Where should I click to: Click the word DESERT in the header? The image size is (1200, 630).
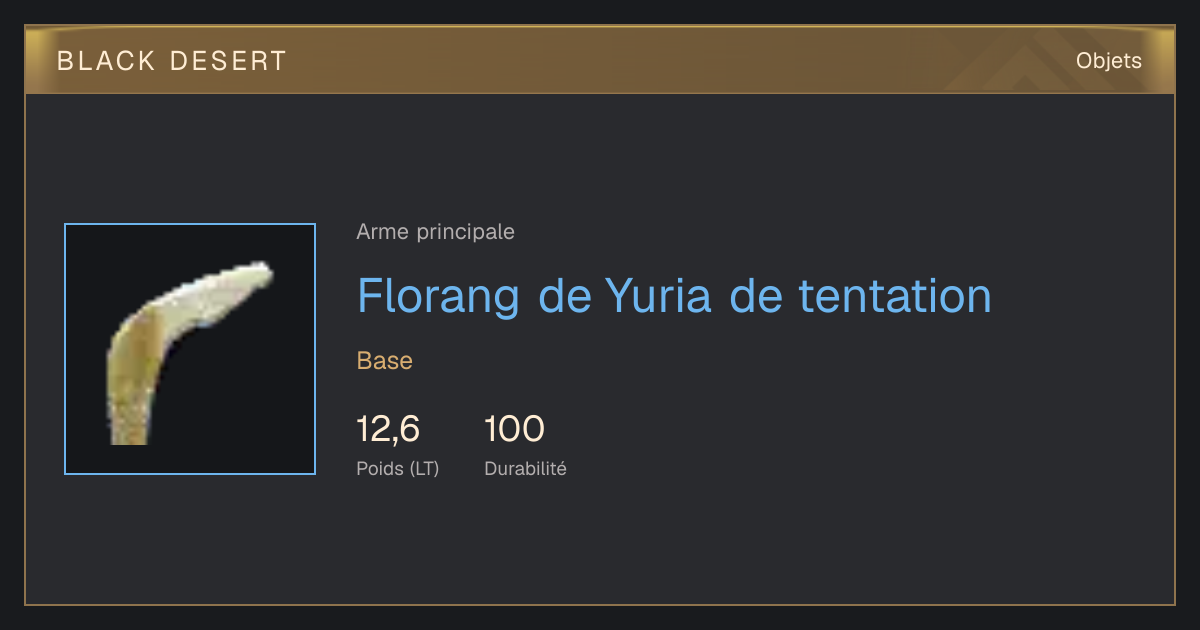[x=229, y=61]
